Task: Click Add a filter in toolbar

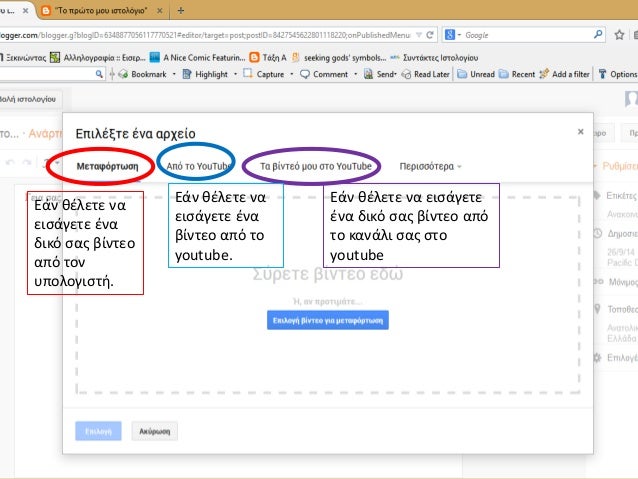Action: tap(564, 74)
